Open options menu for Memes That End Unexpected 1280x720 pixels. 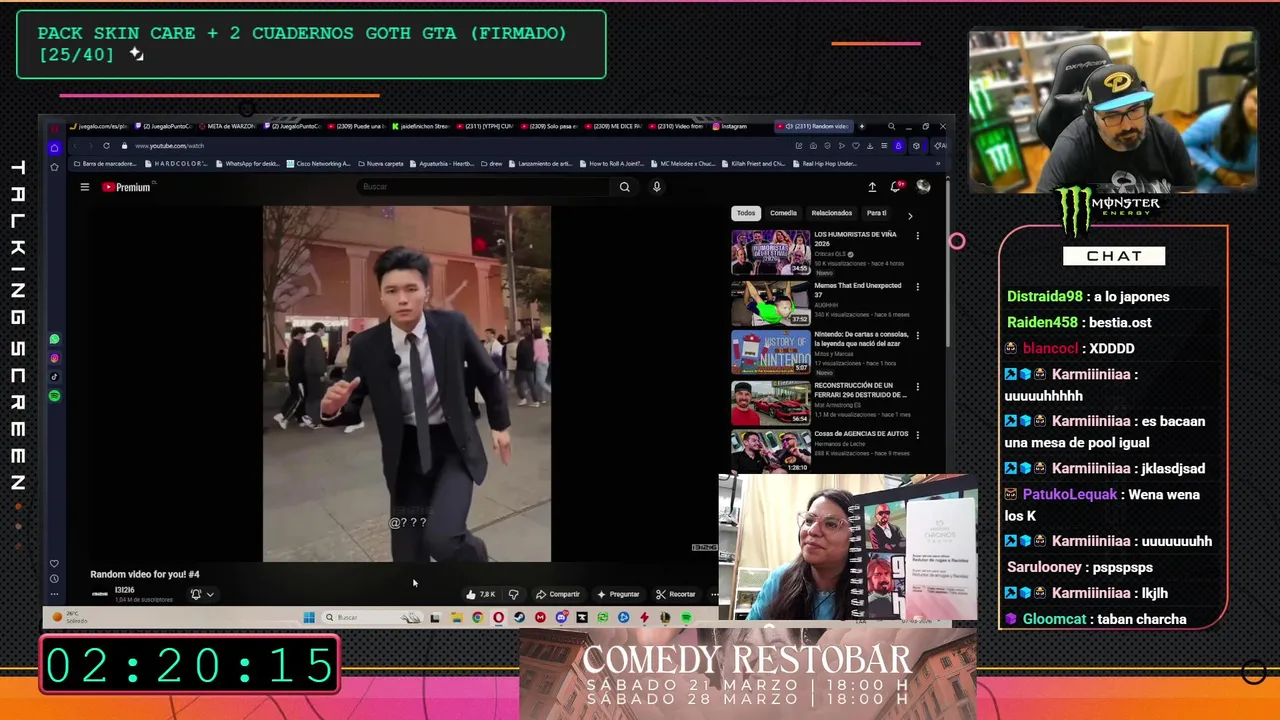pos(917,286)
